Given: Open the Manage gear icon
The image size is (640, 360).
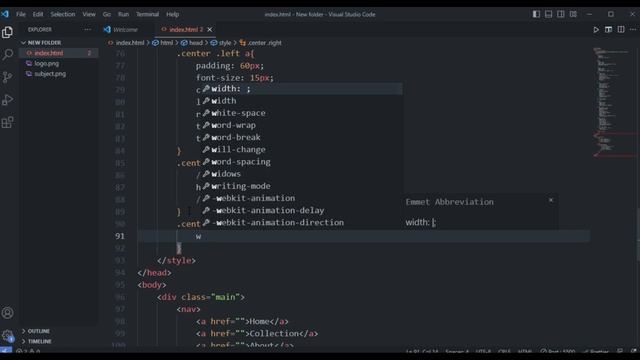Looking at the screenshot, I should tap(7, 336).
